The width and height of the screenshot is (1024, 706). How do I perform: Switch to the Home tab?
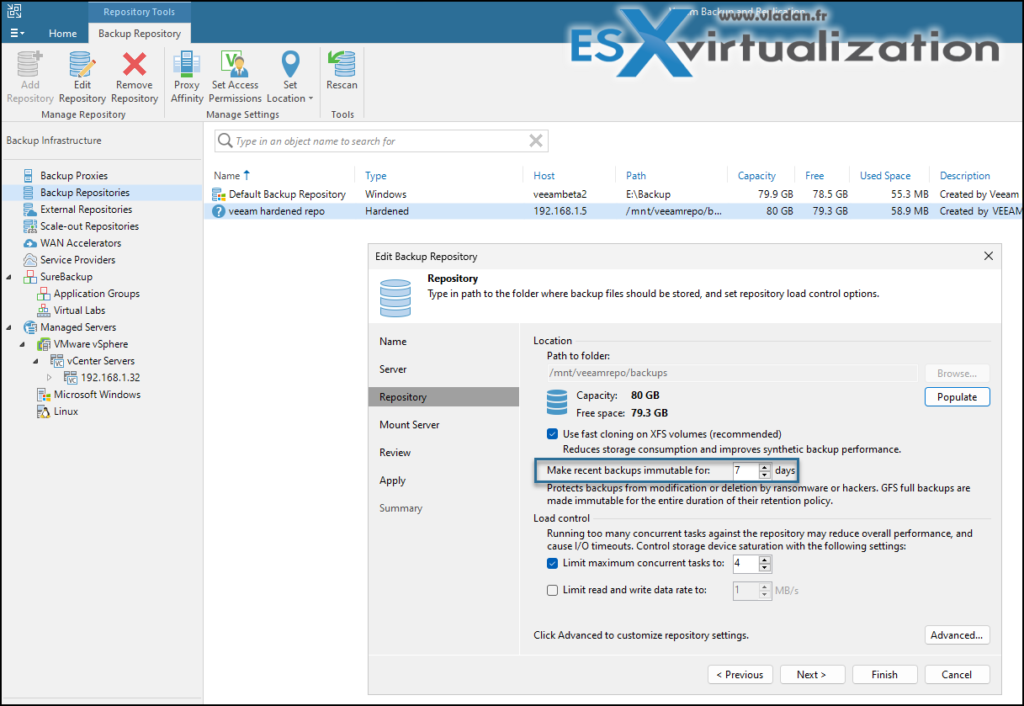pos(62,32)
